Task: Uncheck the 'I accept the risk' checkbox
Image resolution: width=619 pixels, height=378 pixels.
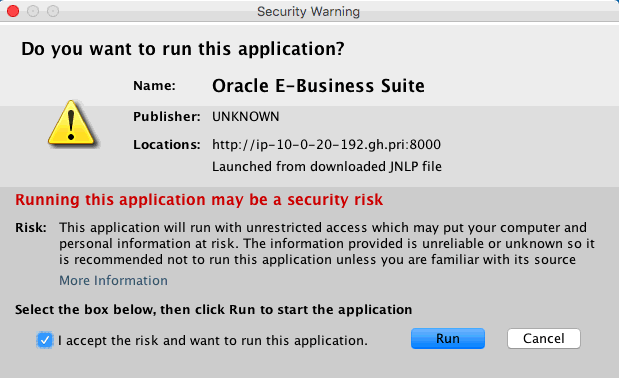Action: pyautogui.click(x=45, y=340)
